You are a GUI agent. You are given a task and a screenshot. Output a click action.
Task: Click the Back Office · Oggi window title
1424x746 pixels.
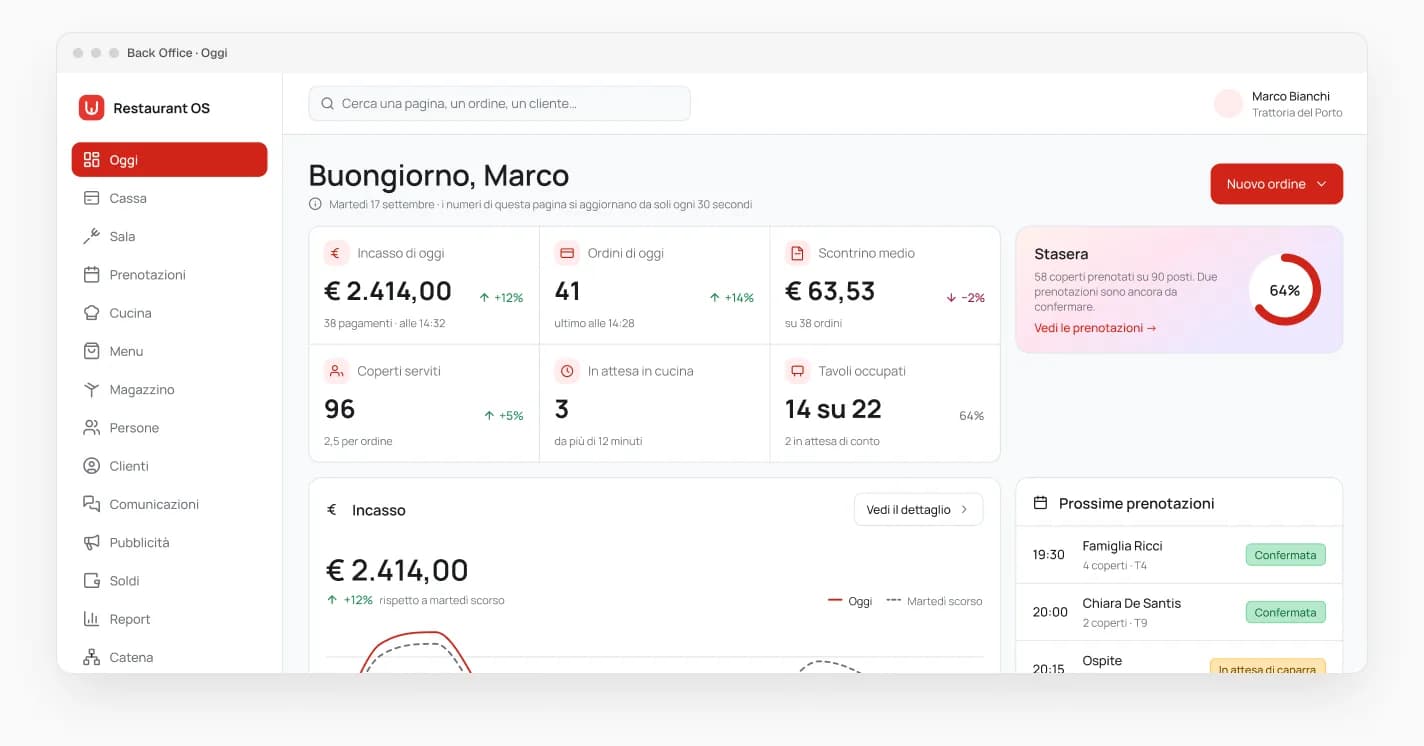177,52
